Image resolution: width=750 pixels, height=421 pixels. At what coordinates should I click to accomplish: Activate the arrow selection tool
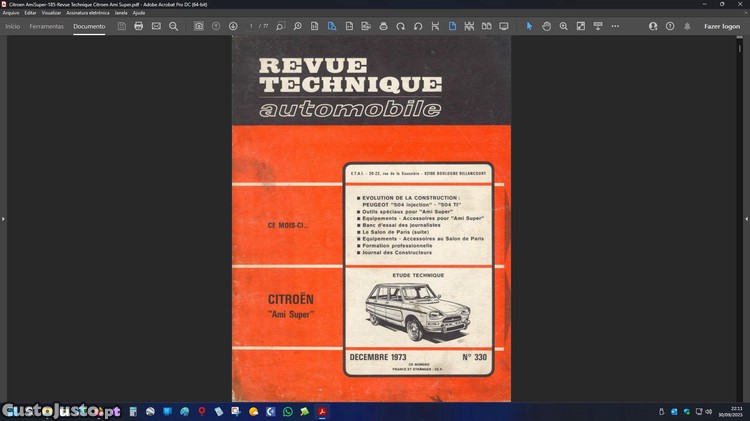coord(530,26)
